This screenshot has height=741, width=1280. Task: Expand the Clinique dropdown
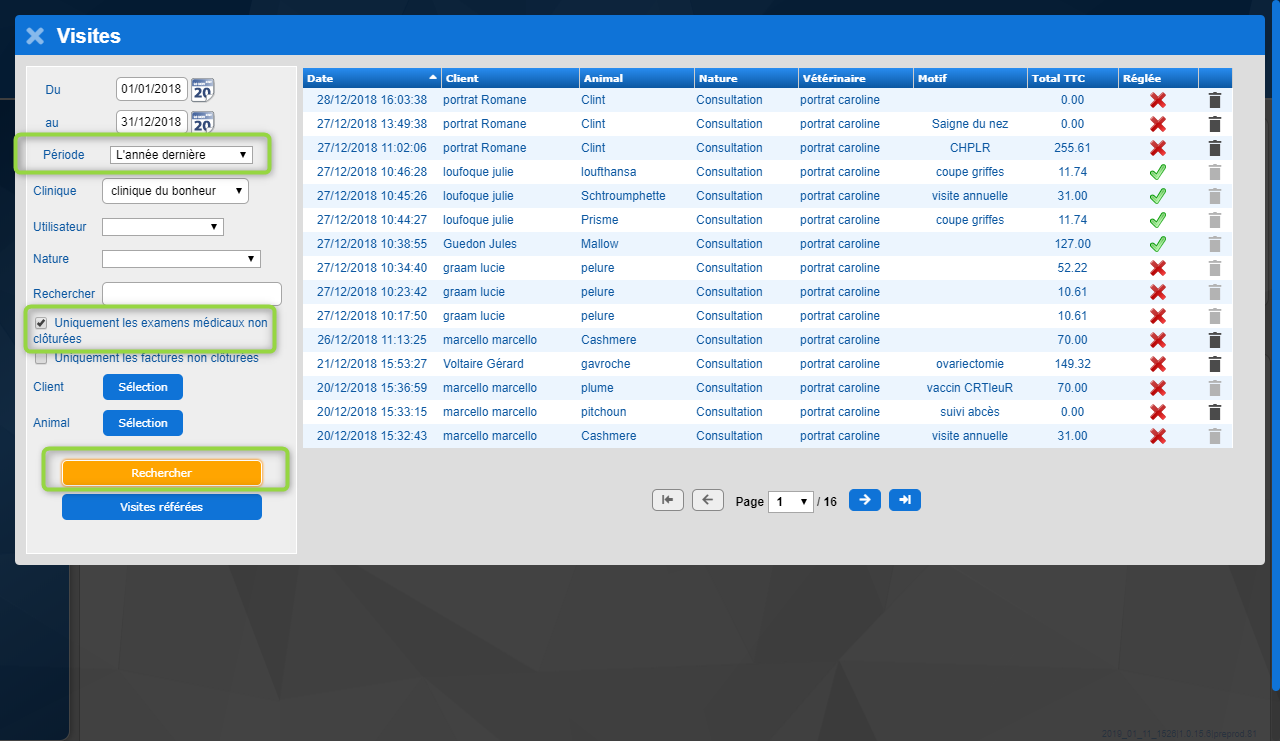click(x=175, y=190)
